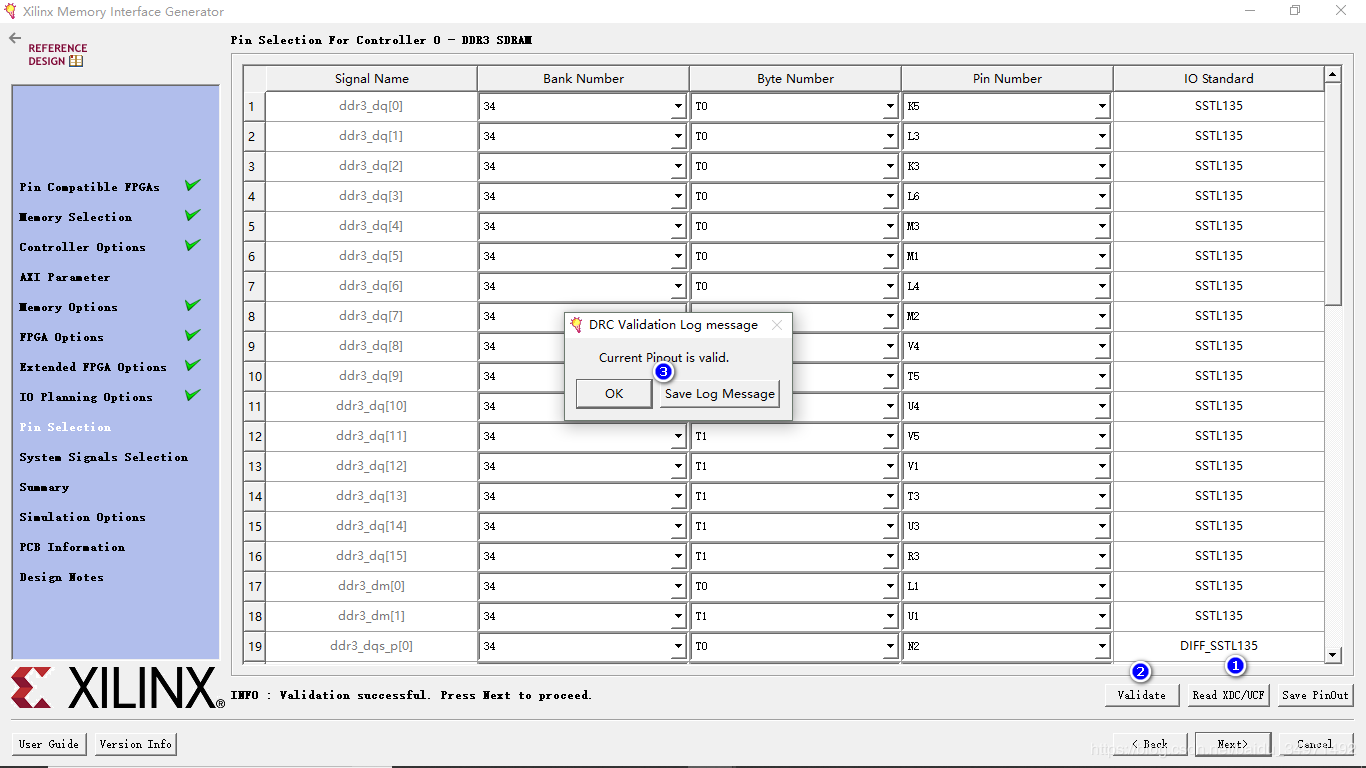Click Save Log Message button
The height and width of the screenshot is (768, 1366).
click(x=720, y=394)
